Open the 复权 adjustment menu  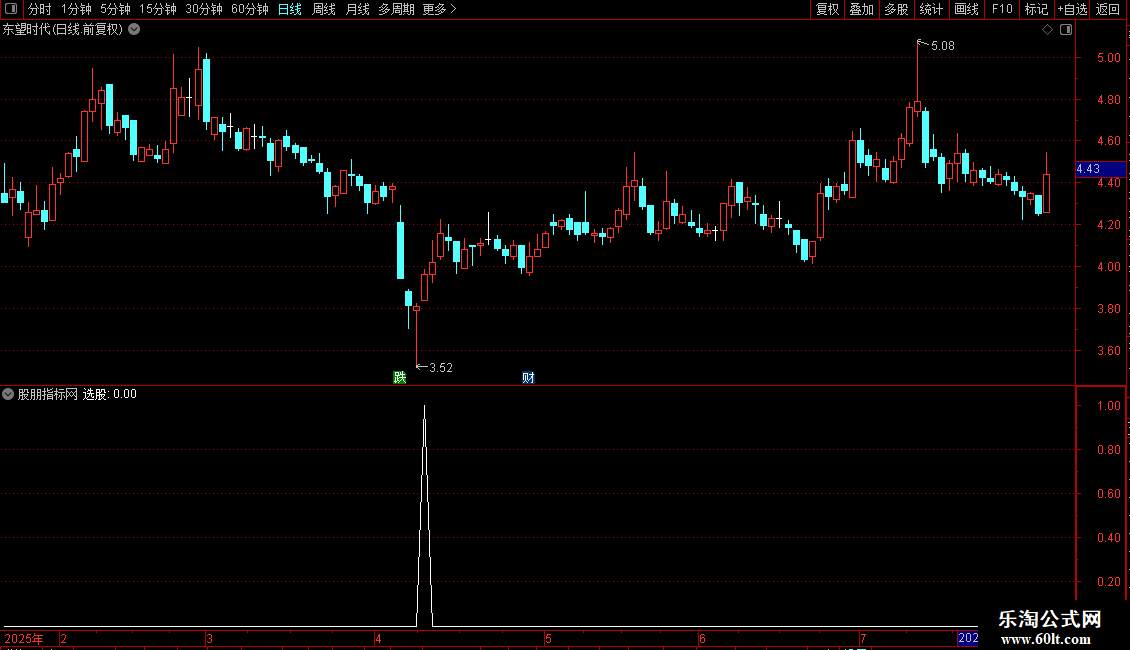click(x=827, y=9)
